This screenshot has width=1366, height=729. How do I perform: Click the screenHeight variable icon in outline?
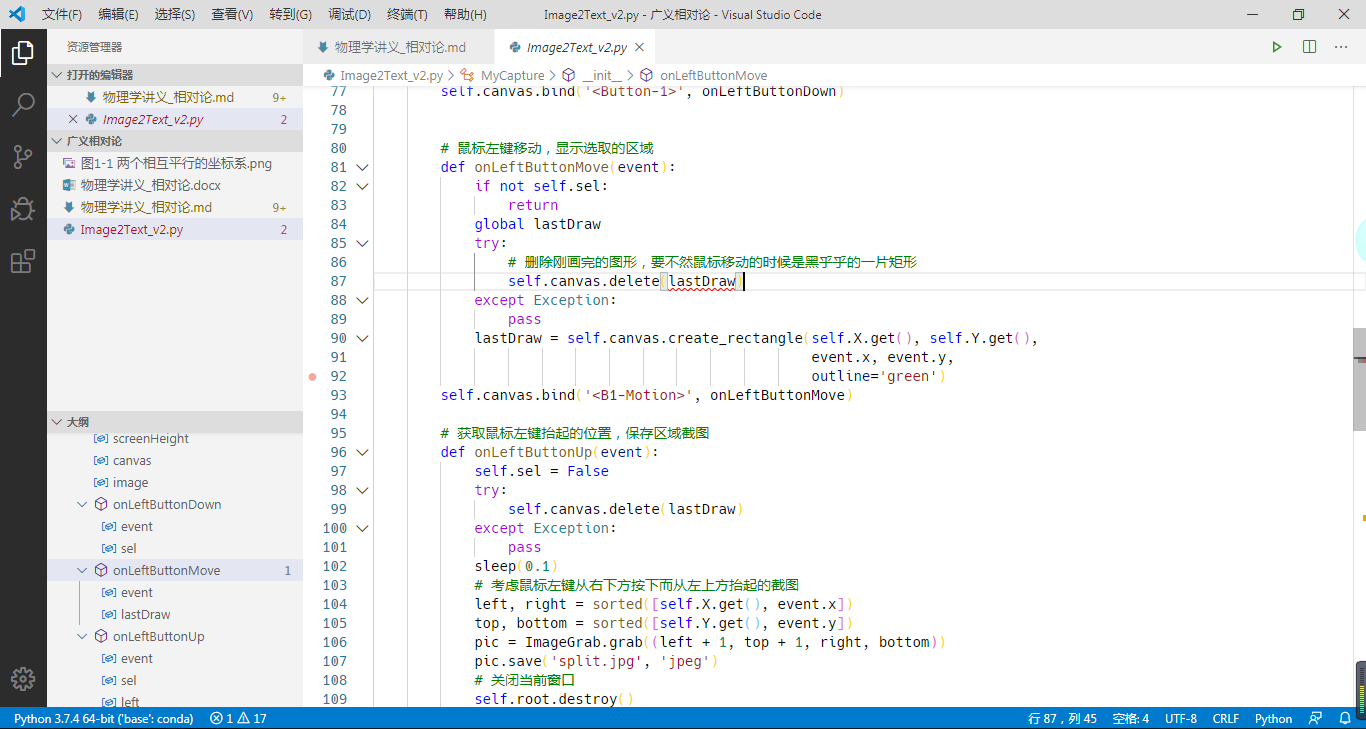tap(101, 439)
